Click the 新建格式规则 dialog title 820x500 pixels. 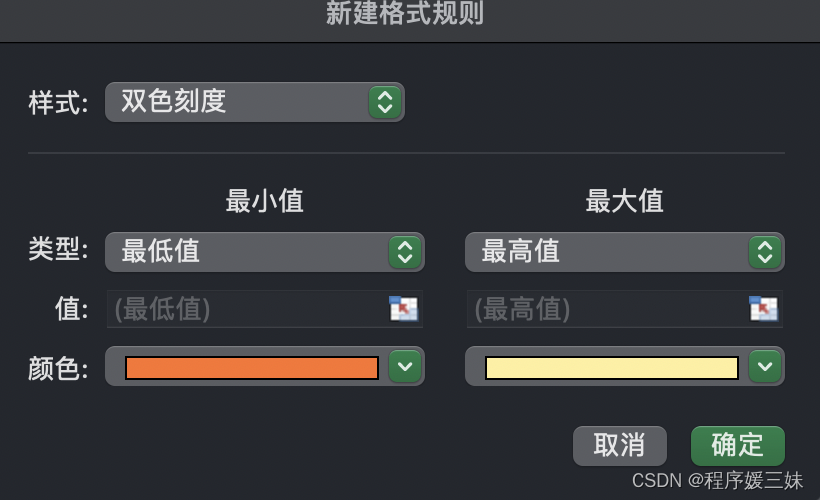click(x=405, y=14)
